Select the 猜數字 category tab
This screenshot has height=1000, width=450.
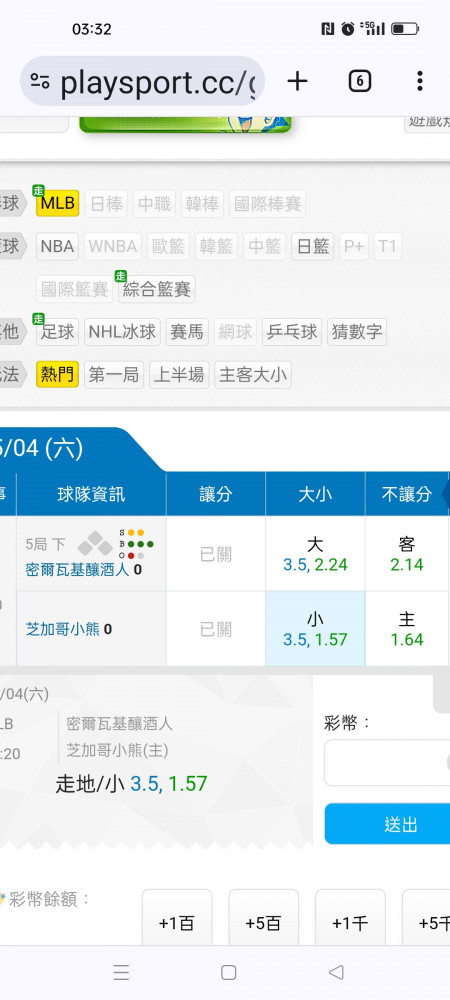pos(357,332)
